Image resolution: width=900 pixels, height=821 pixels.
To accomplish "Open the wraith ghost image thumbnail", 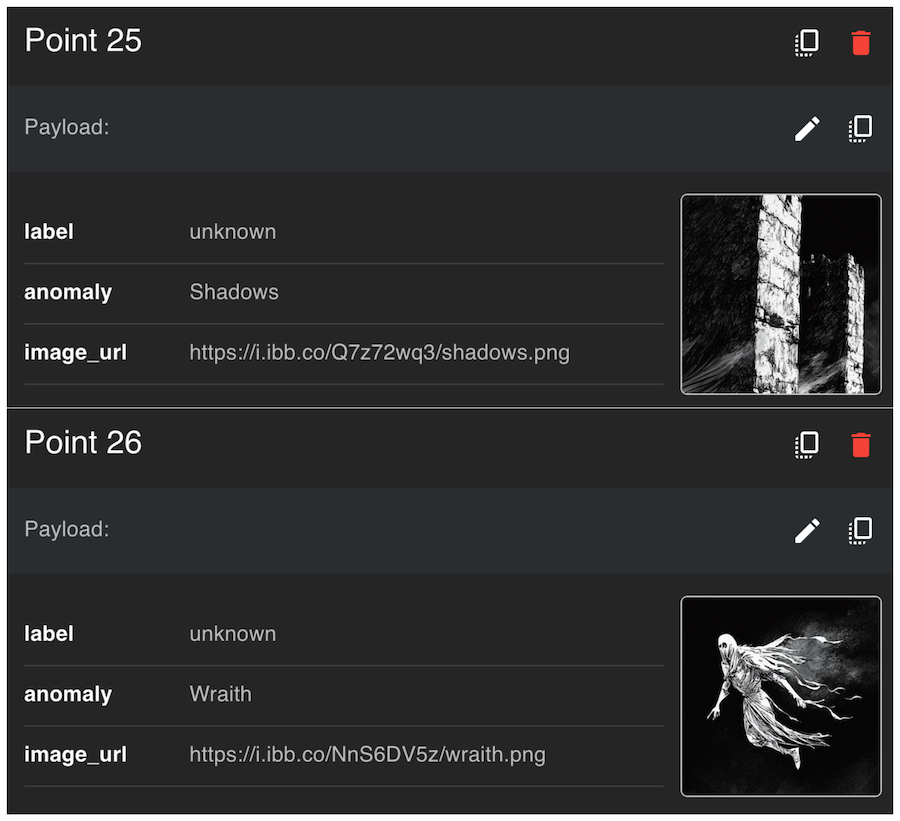I will click(x=780, y=696).
